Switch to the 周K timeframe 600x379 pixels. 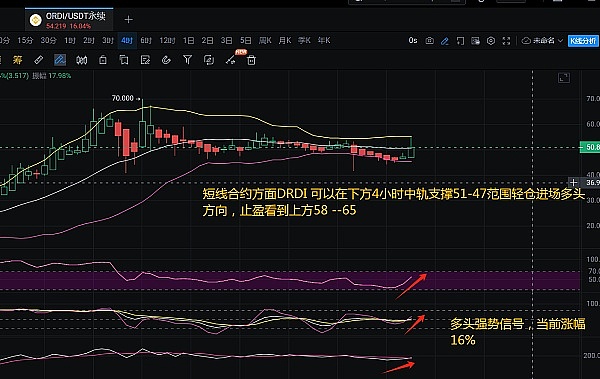(265, 41)
